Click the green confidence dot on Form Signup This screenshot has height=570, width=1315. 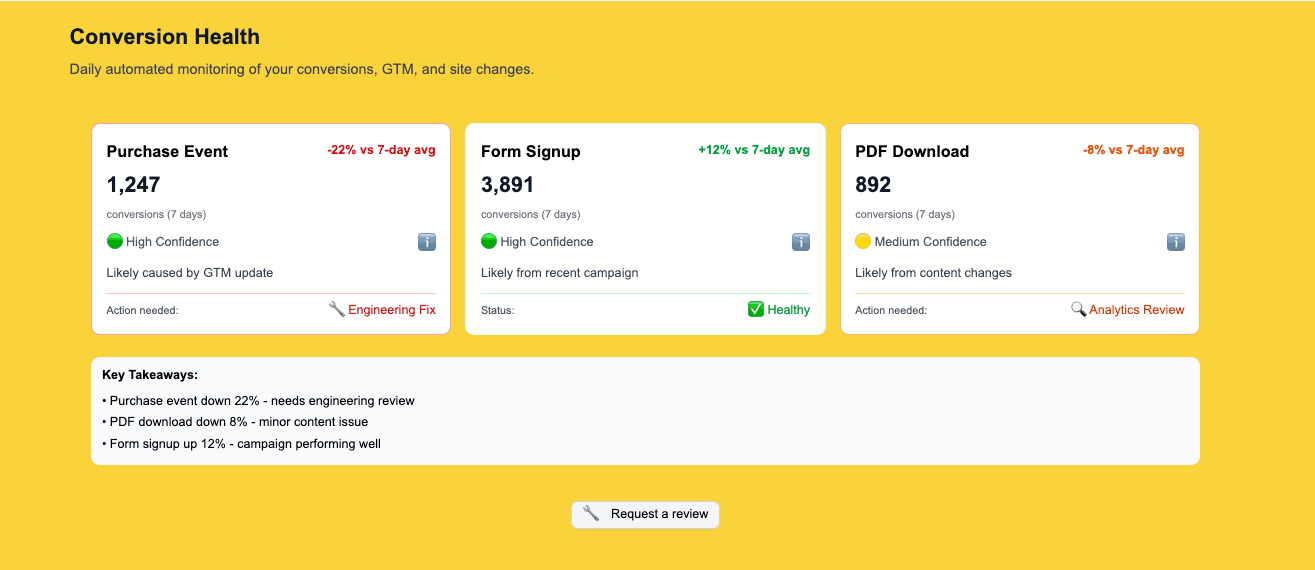pos(489,242)
